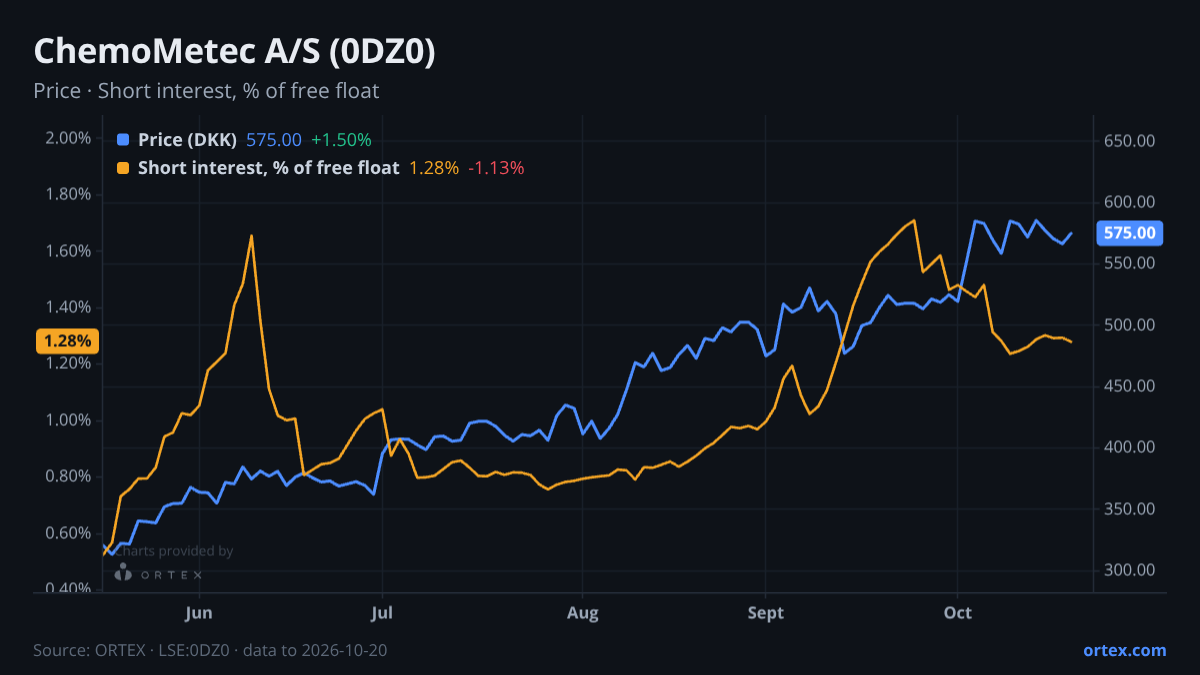Click the 0.60% left axis label
Image resolution: width=1200 pixels, height=675 pixels.
coord(68,533)
